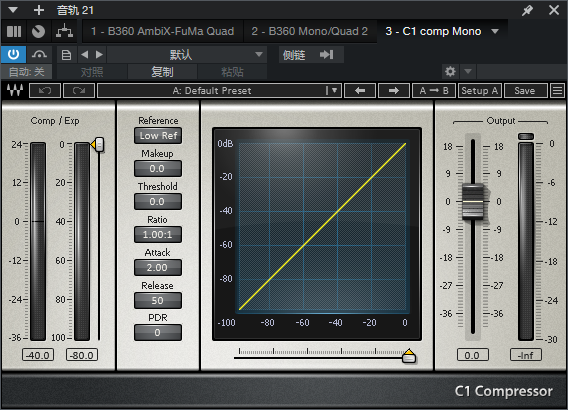Load previous preset with left arrow

point(360,91)
